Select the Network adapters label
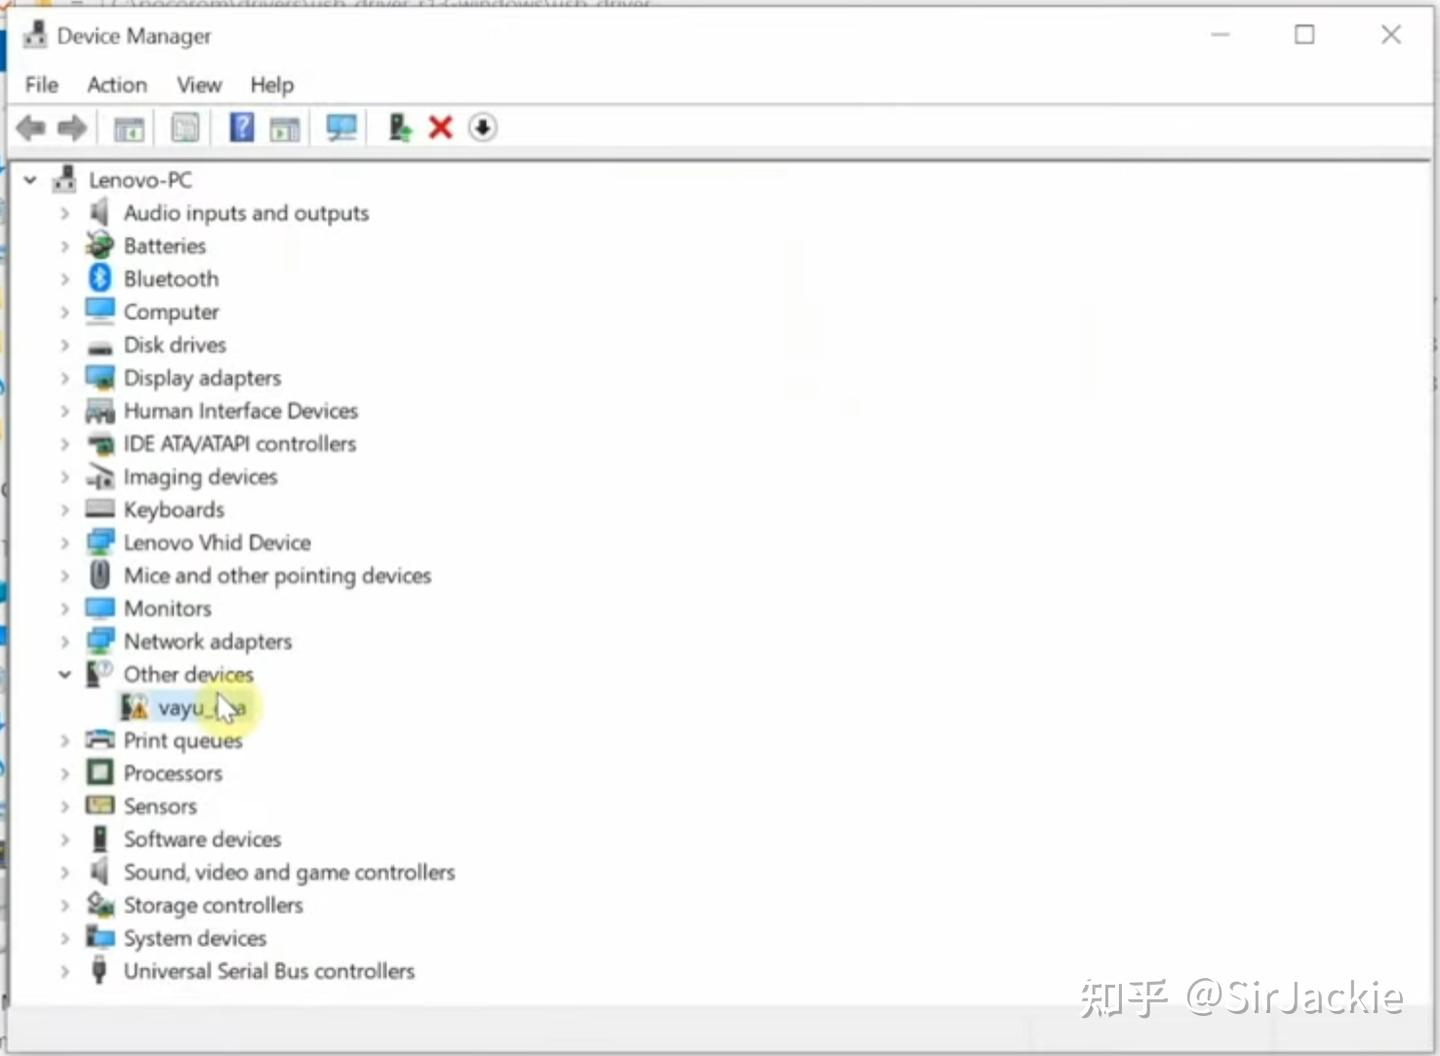 click(208, 641)
